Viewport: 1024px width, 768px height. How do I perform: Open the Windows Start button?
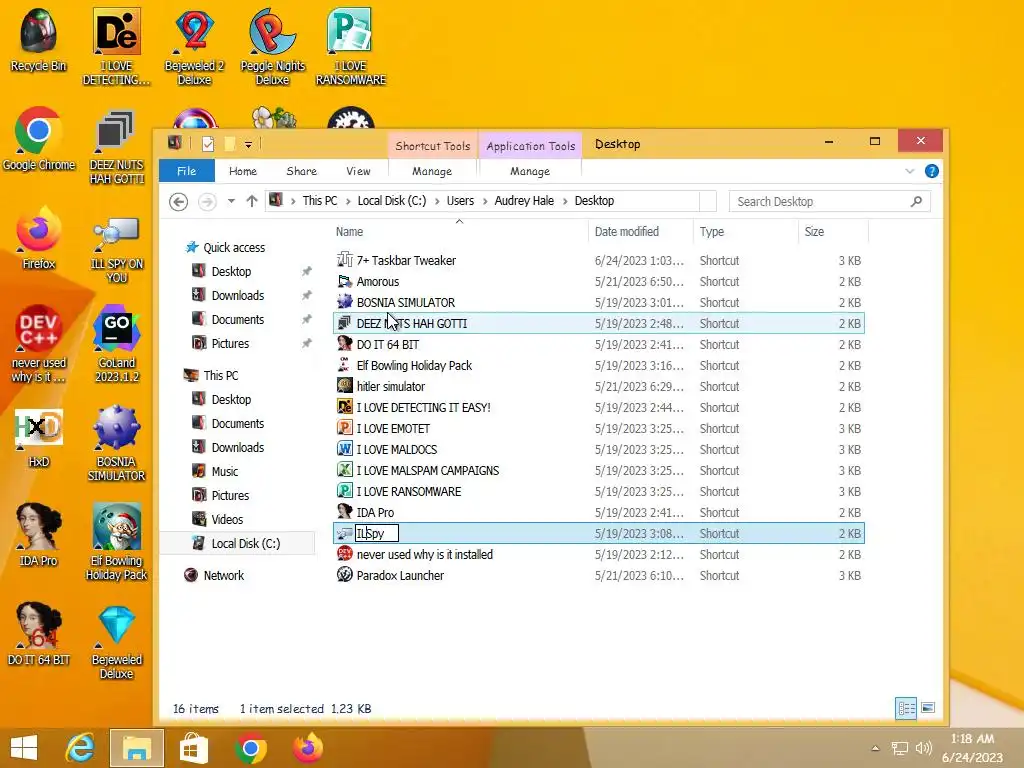coord(24,748)
